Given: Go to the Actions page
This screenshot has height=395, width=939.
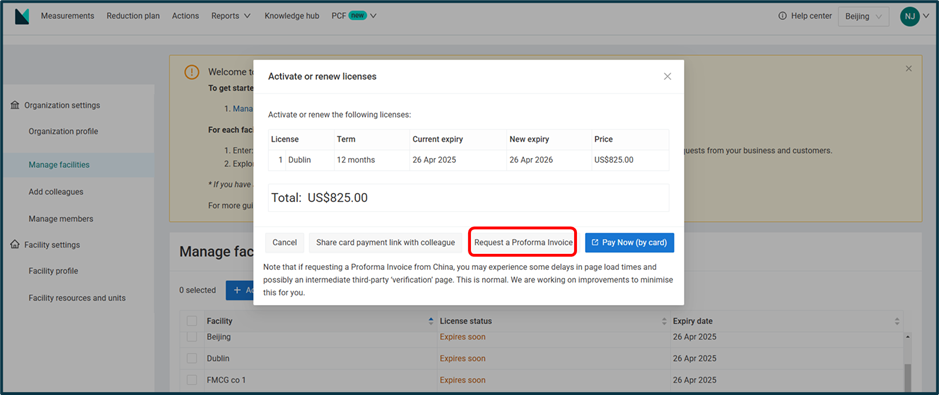Looking at the screenshot, I should coord(185,16).
